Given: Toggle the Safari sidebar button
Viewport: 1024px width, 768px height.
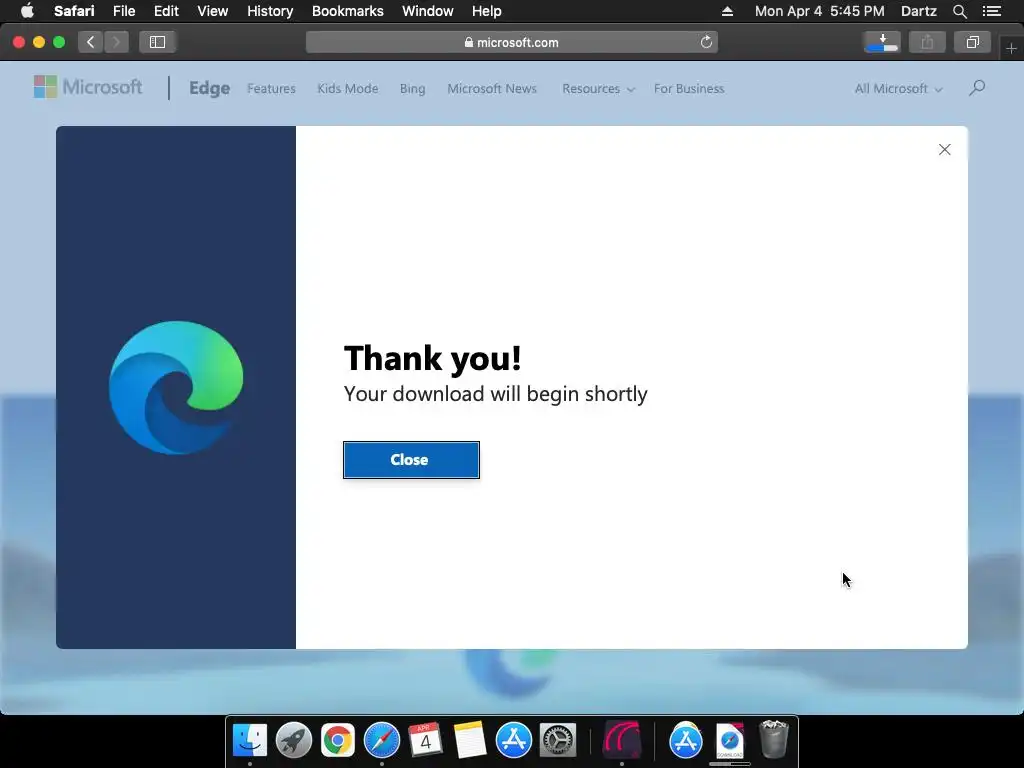Looking at the screenshot, I should click(157, 42).
